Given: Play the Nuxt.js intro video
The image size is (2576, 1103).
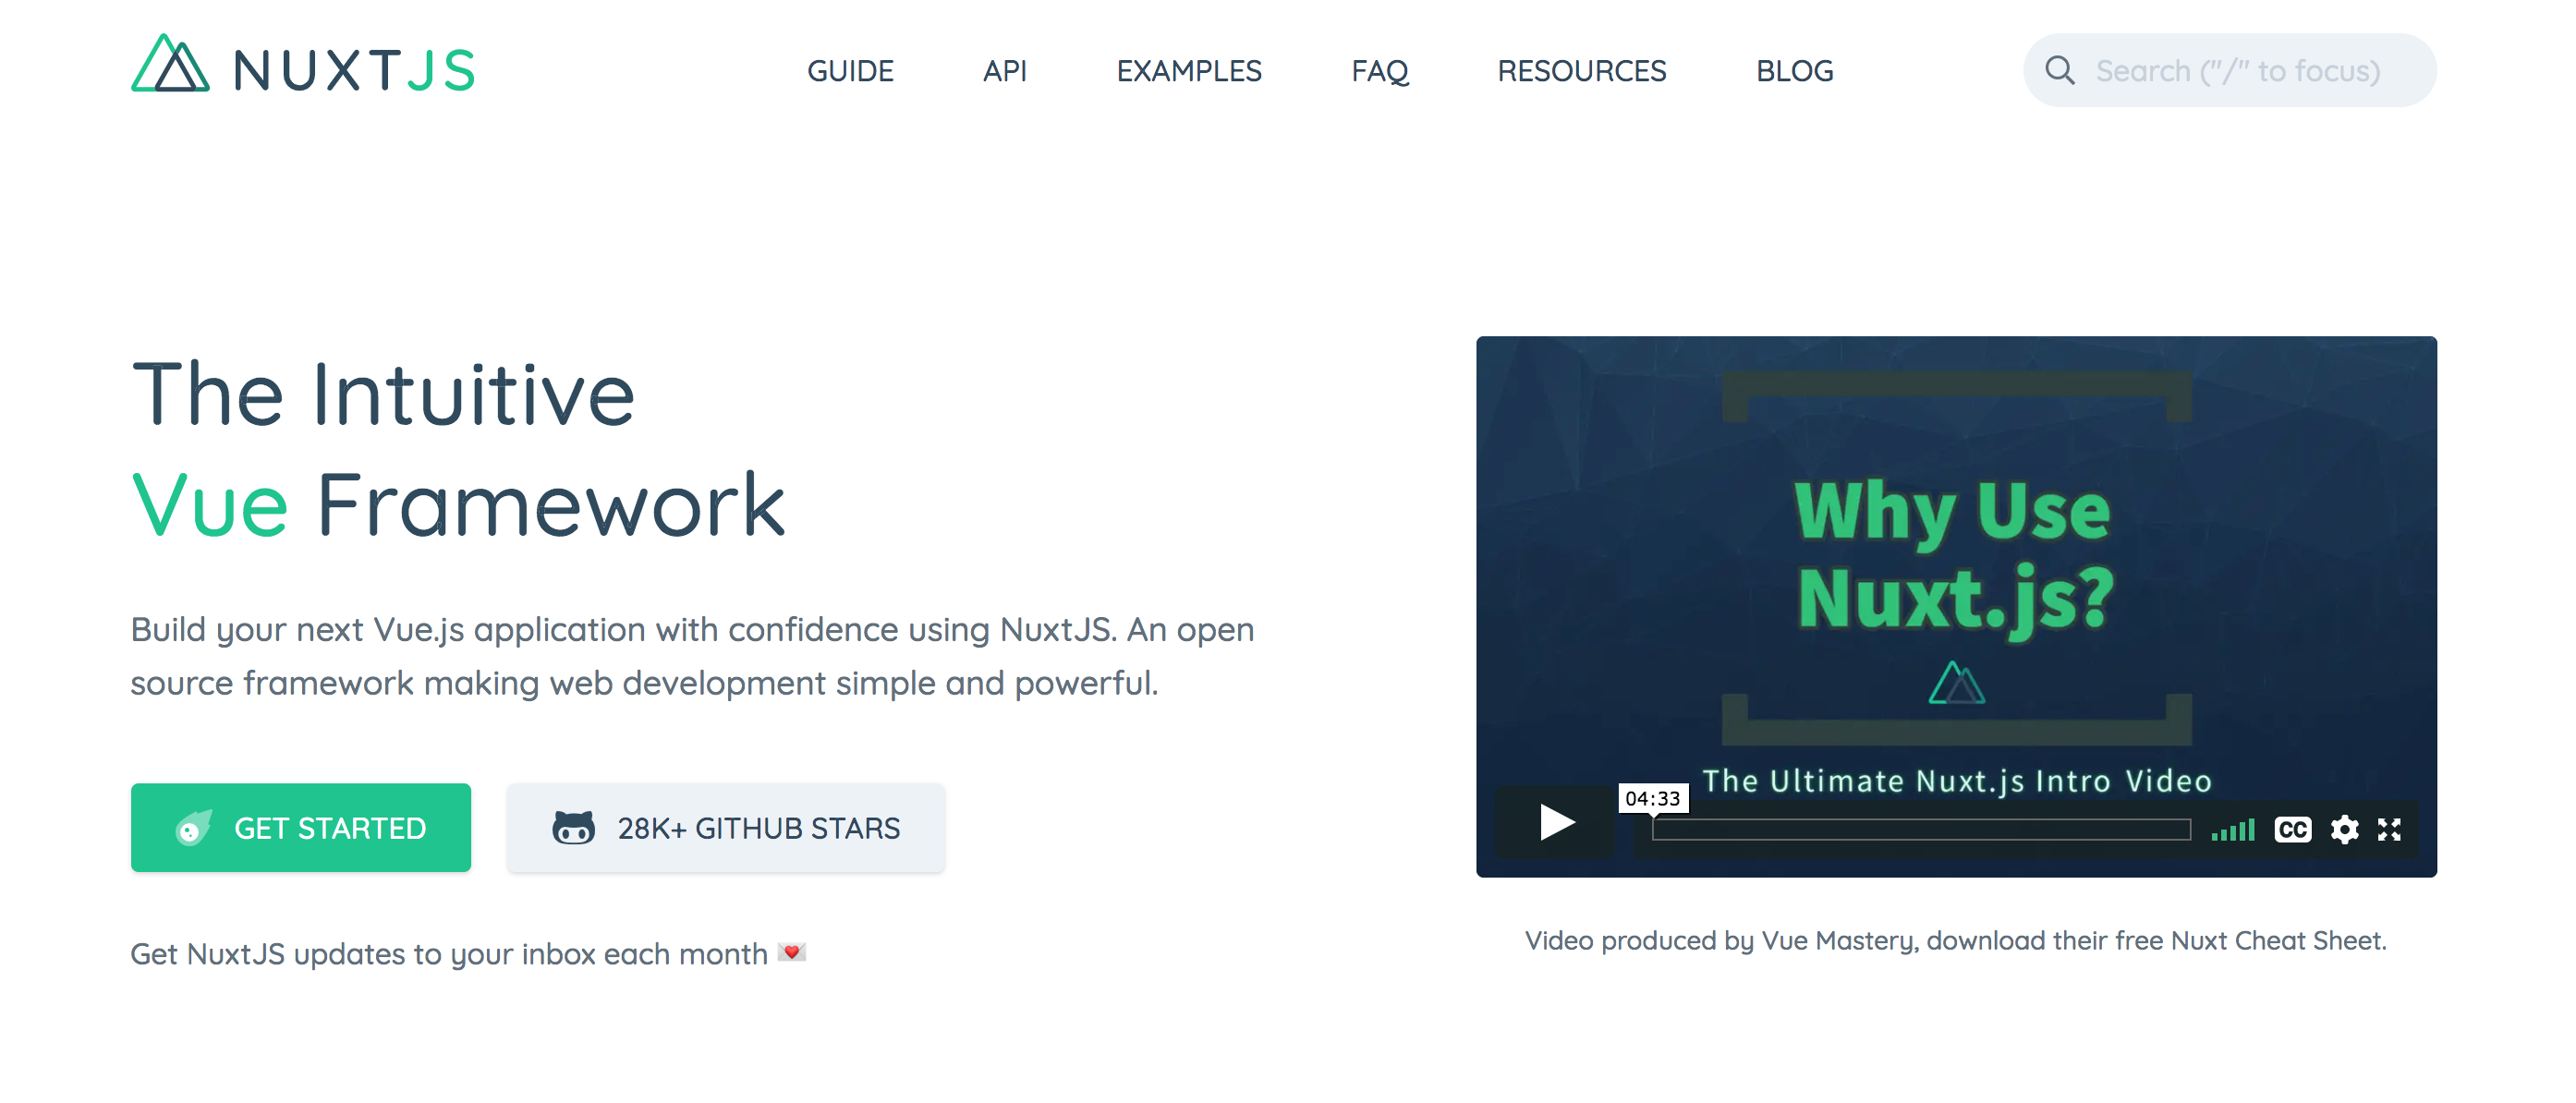Looking at the screenshot, I should [1556, 823].
